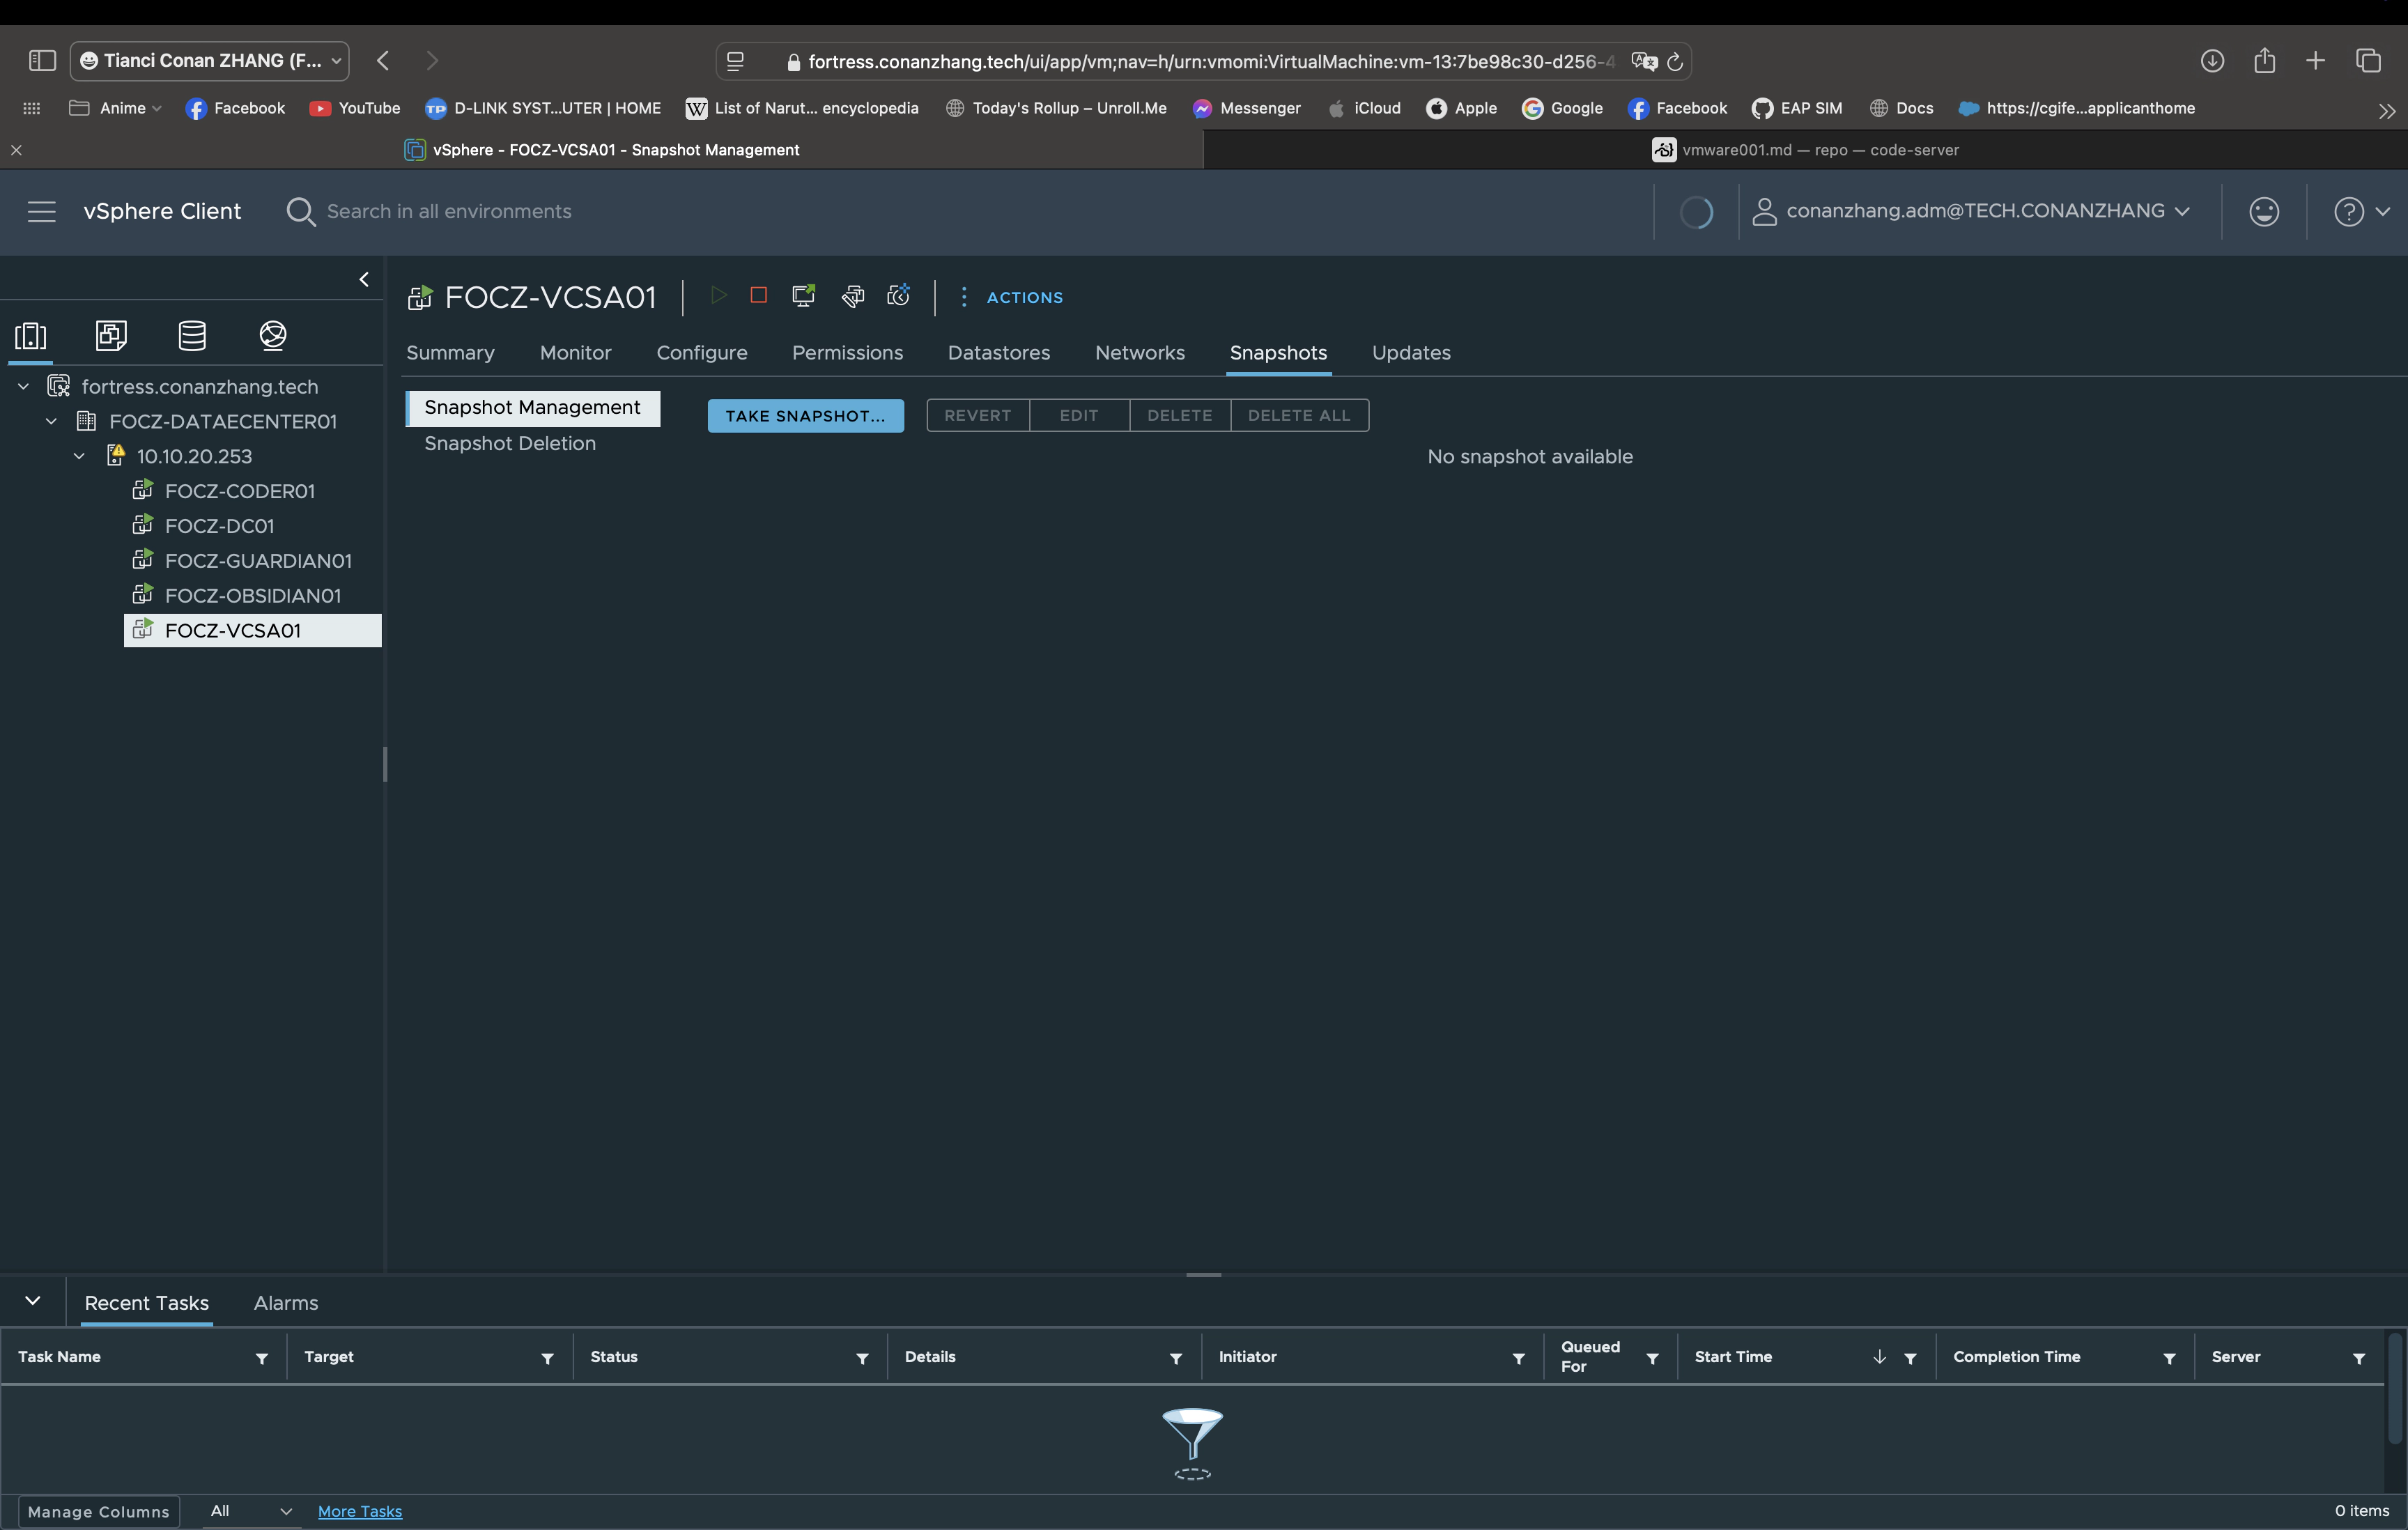Viewport: 2408px width, 1530px height.
Task: Open the Hosts and Clusters inventory view
Action: pyautogui.click(x=31, y=336)
